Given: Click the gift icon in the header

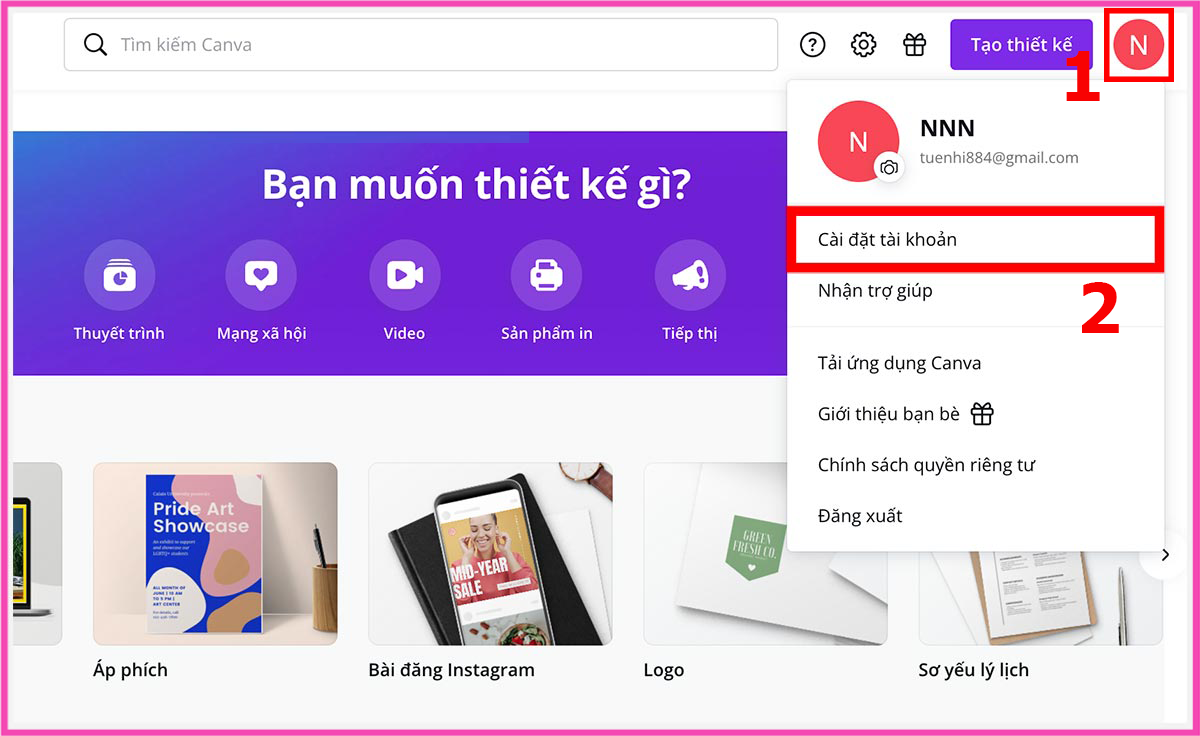Looking at the screenshot, I should [914, 45].
